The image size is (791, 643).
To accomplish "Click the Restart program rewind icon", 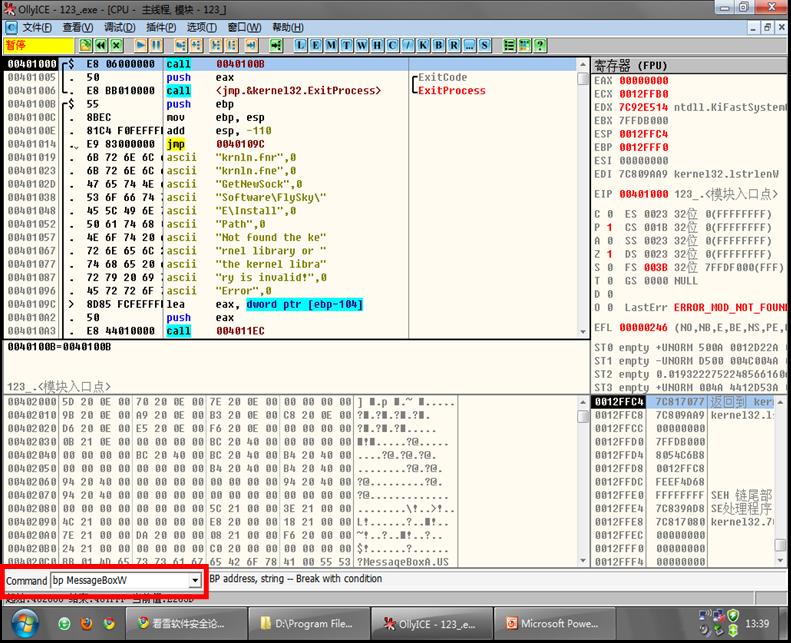I will [101, 45].
